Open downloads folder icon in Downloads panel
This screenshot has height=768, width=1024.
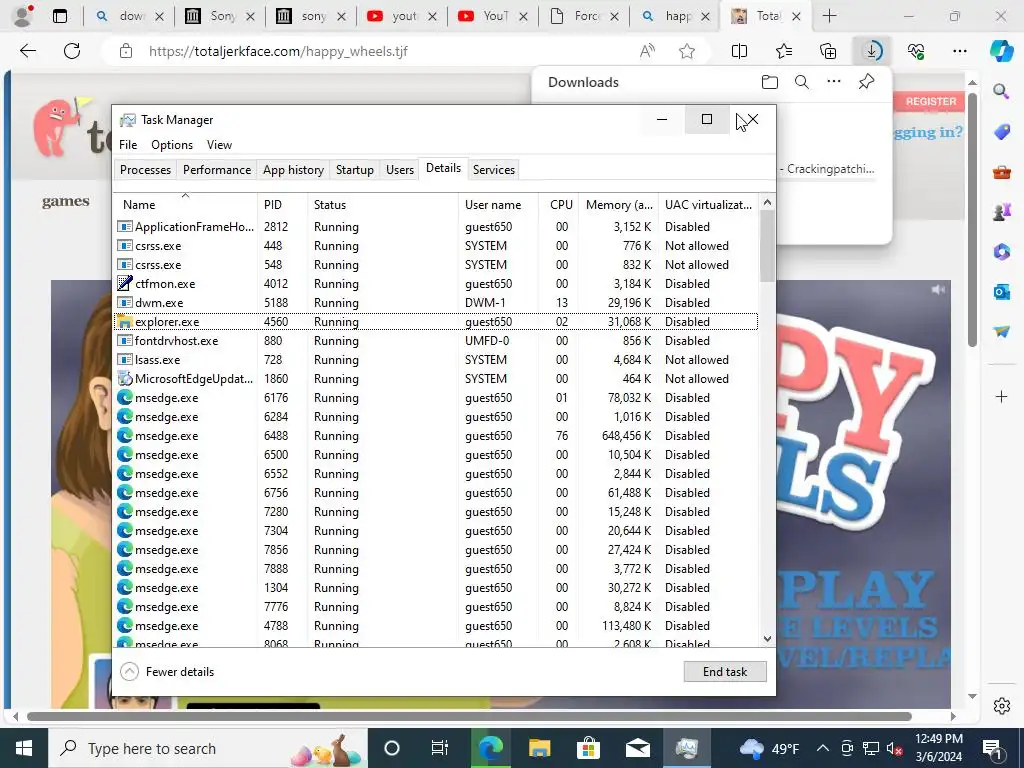tap(770, 82)
